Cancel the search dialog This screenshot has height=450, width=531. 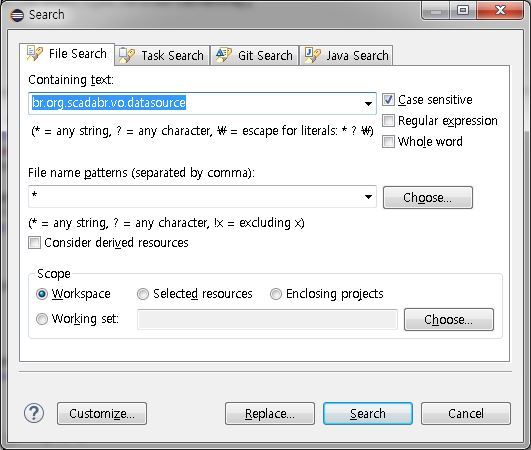click(x=466, y=413)
